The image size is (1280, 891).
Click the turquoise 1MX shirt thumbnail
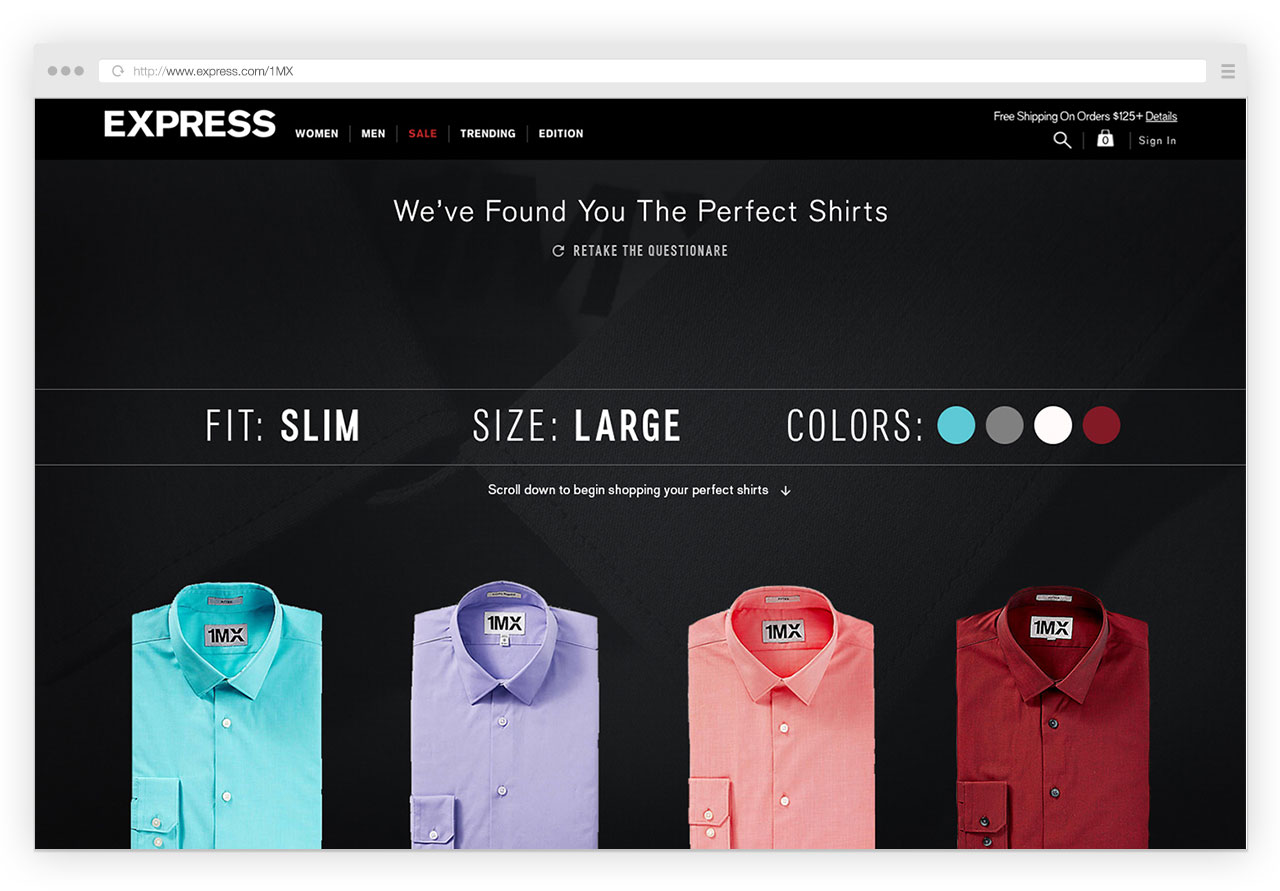coord(227,716)
